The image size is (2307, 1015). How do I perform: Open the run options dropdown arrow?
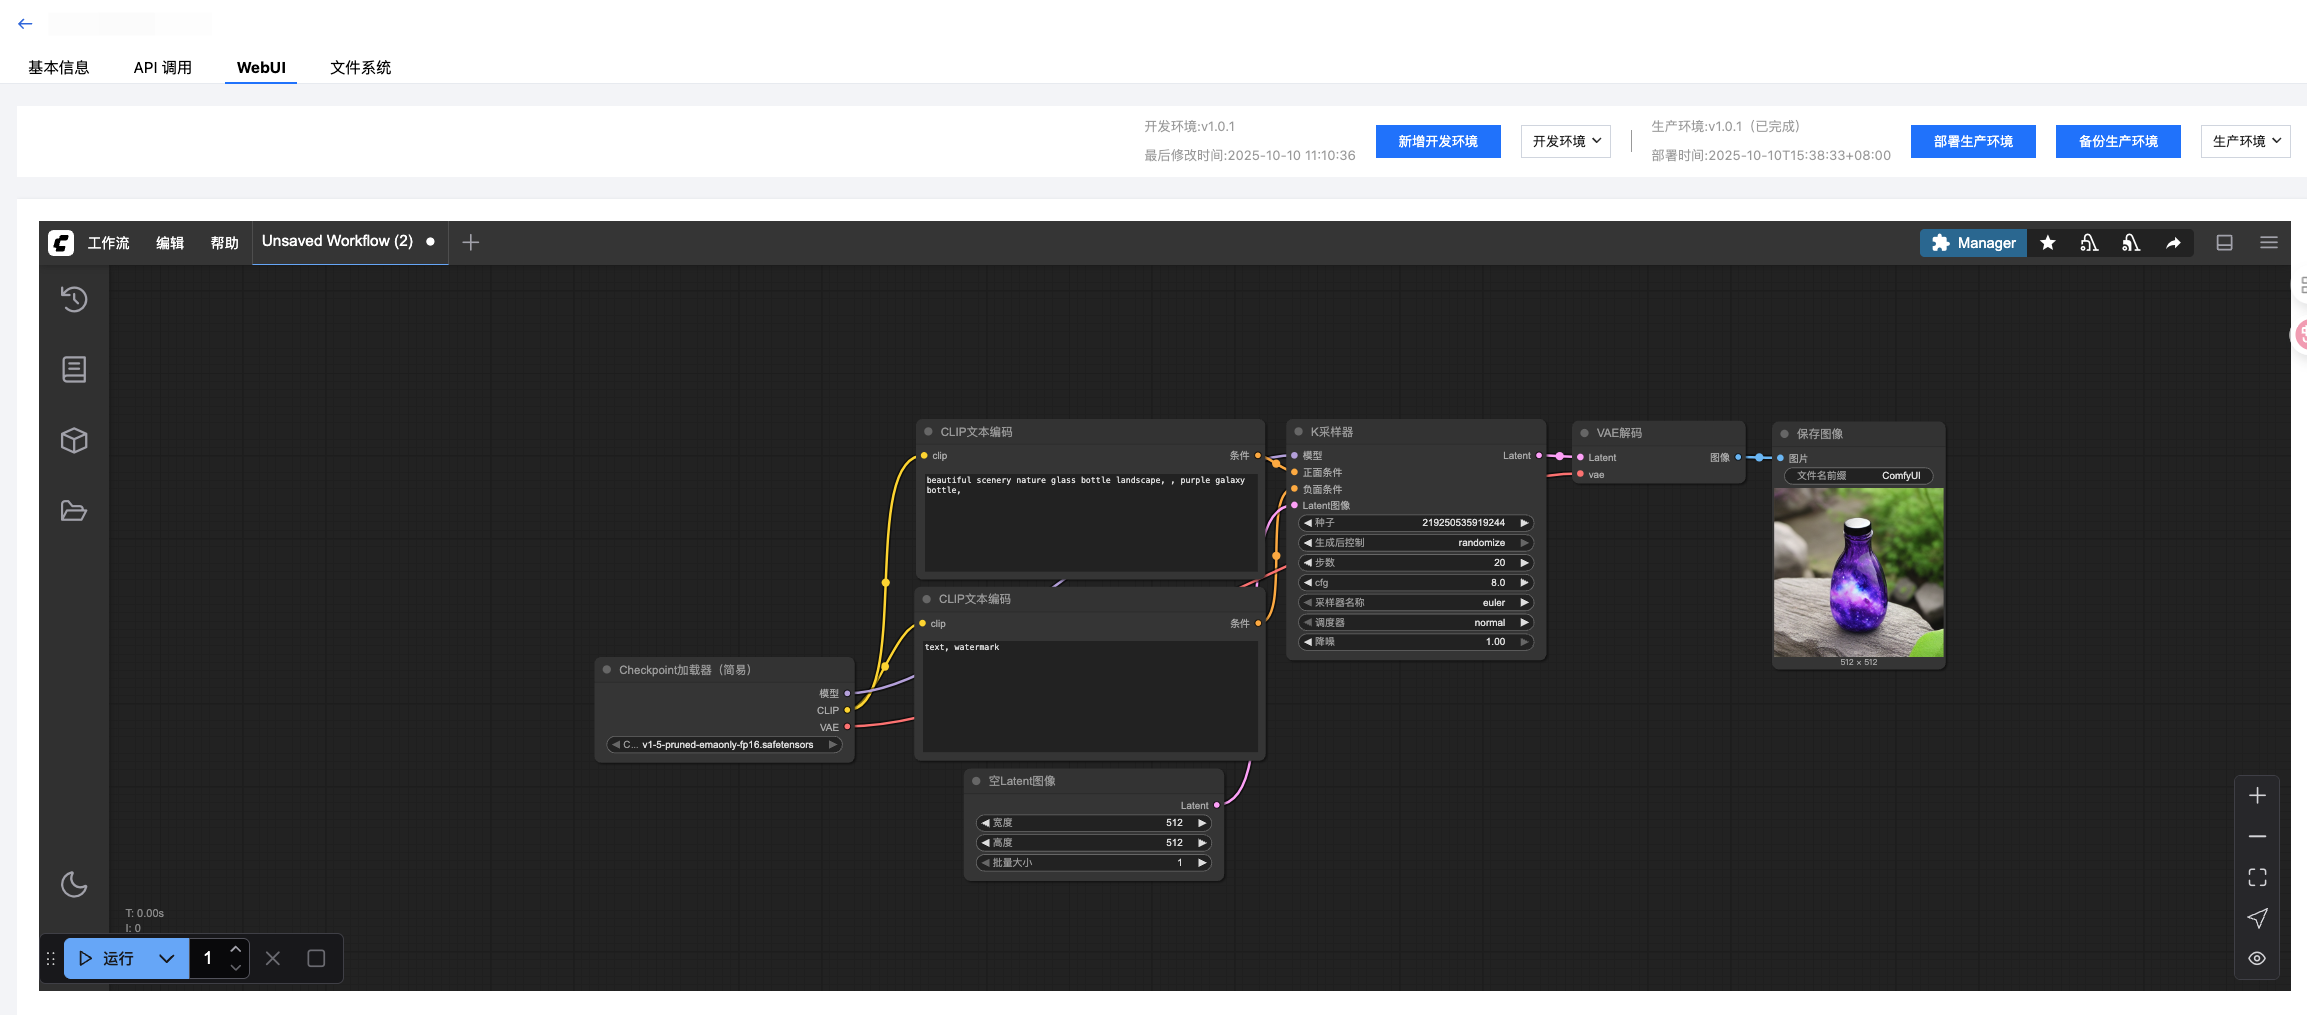pyautogui.click(x=167, y=958)
